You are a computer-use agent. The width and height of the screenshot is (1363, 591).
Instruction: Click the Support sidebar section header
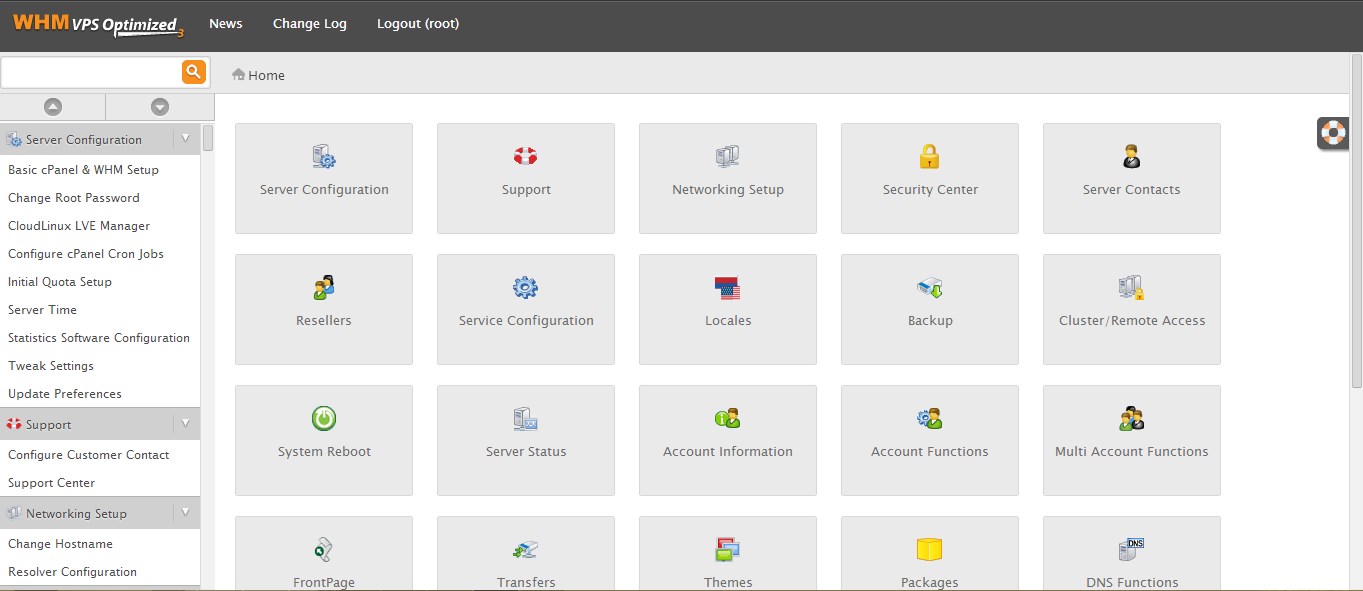[x=100, y=424]
